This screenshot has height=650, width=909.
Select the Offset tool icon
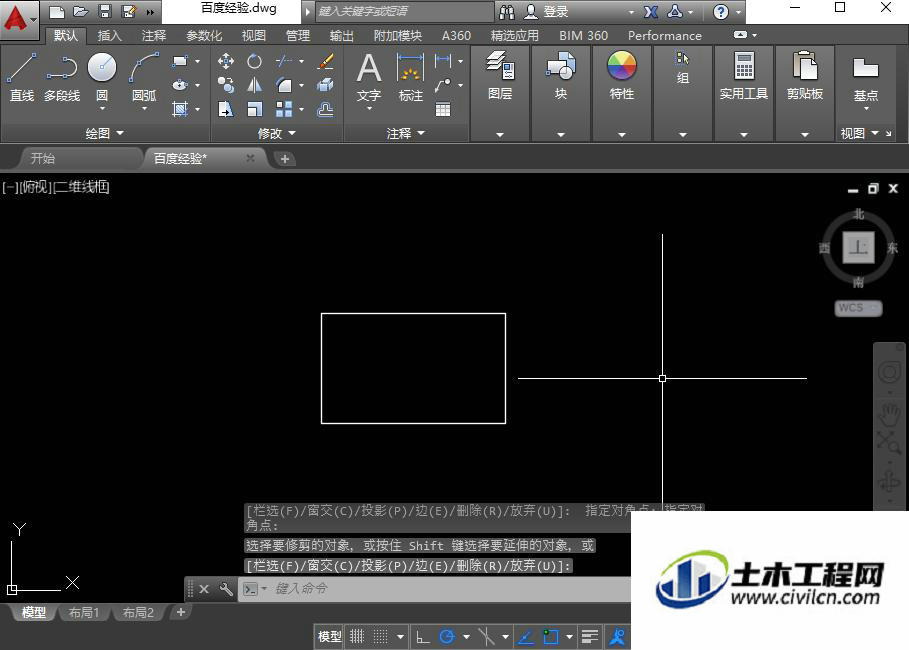tap(326, 109)
